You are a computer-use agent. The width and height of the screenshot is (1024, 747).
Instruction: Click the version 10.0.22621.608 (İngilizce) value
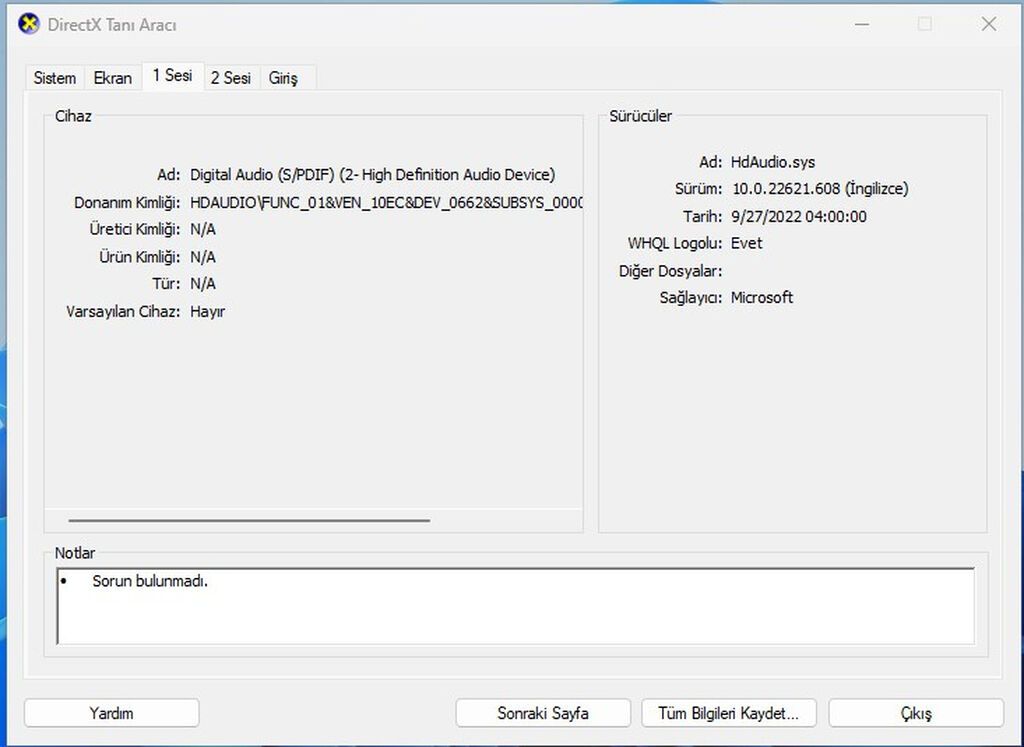pyautogui.click(x=820, y=189)
